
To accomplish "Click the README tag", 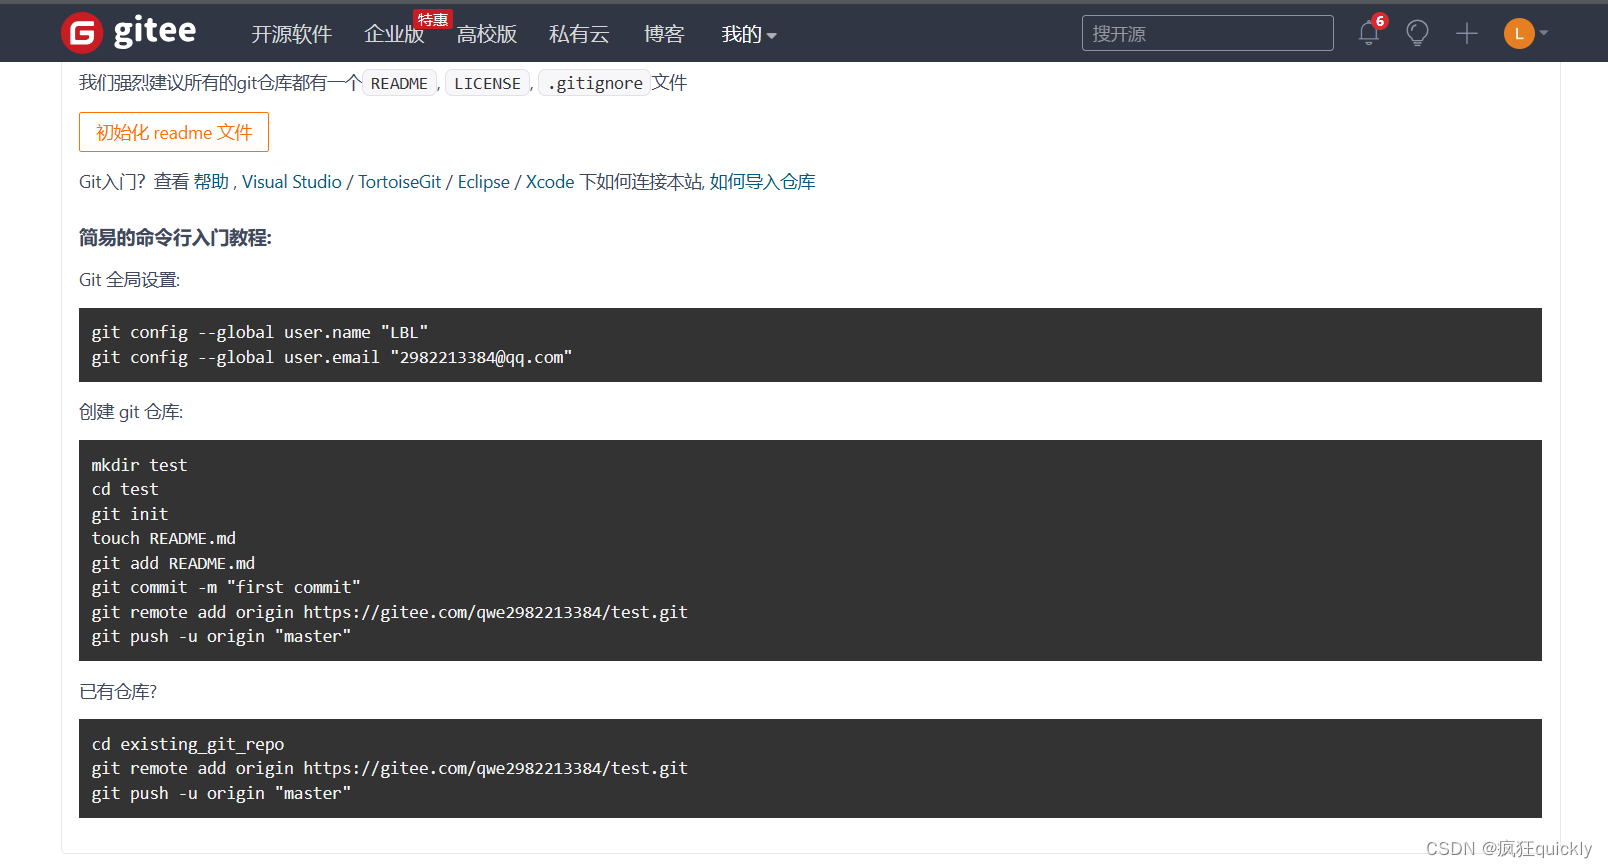I will pyautogui.click(x=399, y=83).
